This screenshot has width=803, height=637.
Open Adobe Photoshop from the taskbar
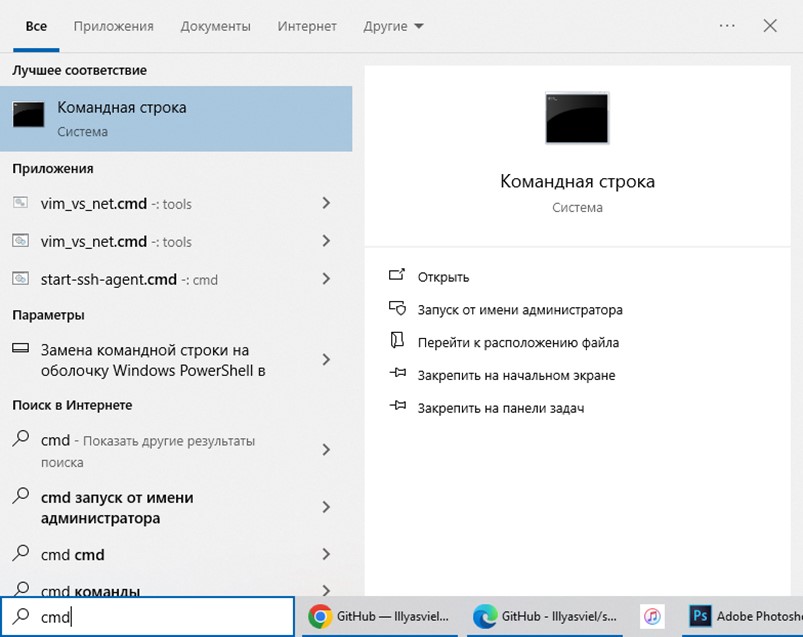745,617
